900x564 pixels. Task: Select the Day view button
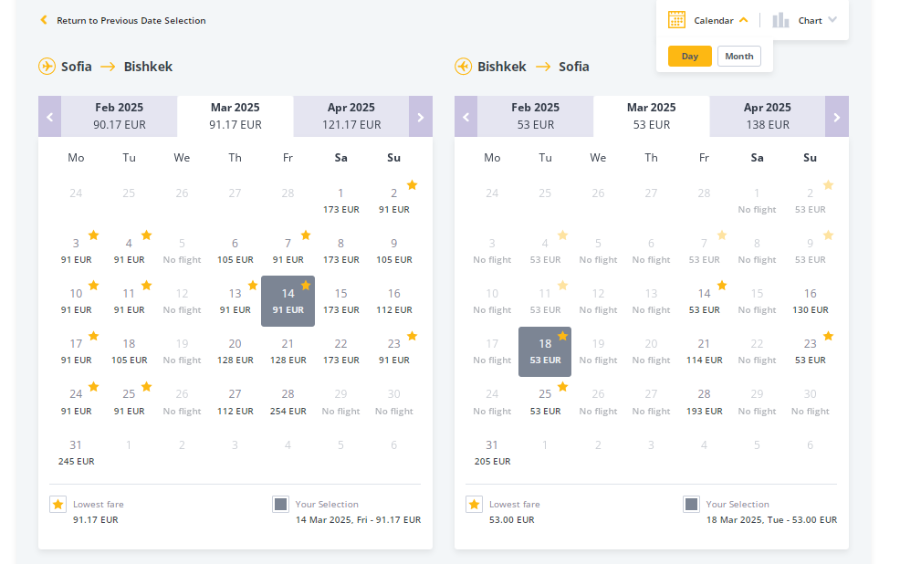pos(690,56)
